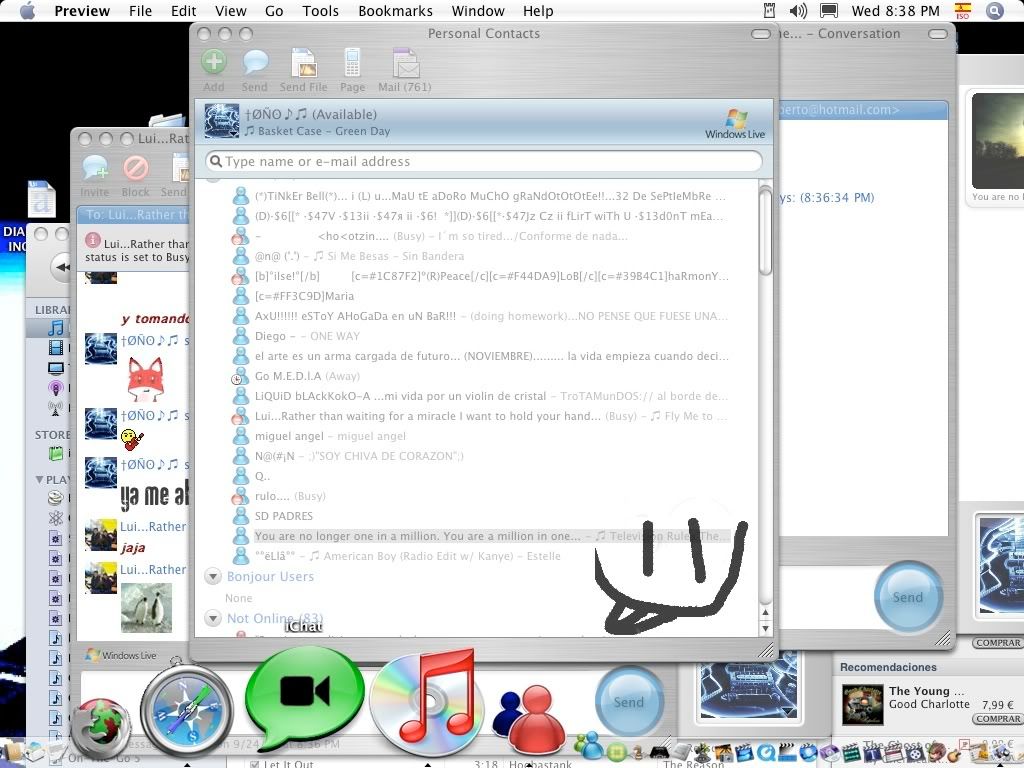Select the Radio tower icon in iTunes sidebar

[56, 409]
